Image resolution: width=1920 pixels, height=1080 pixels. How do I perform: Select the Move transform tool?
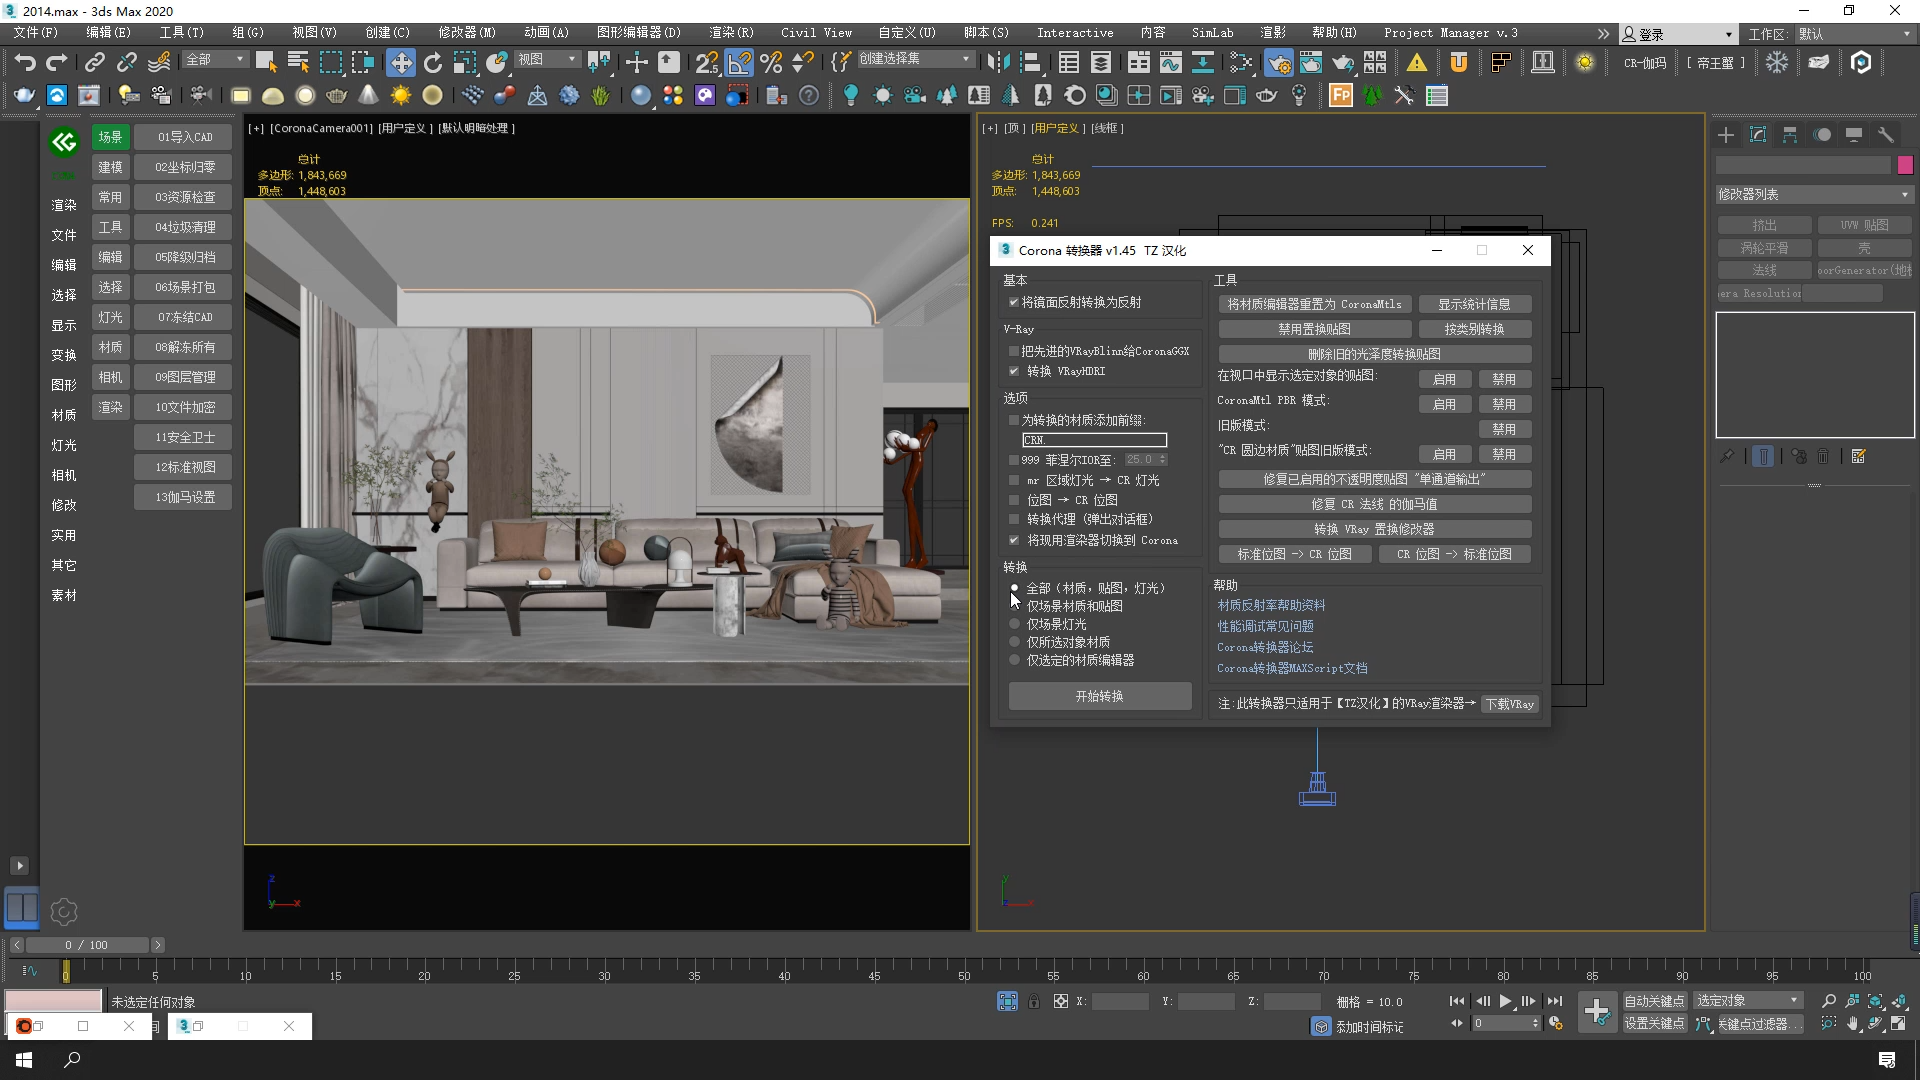[x=400, y=63]
